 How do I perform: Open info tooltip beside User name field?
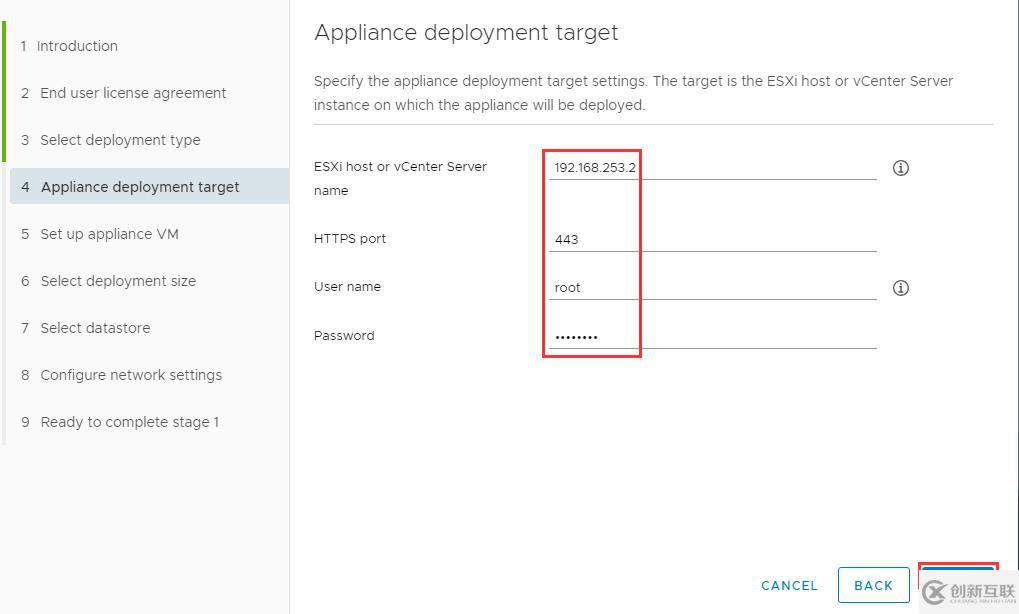(900, 288)
